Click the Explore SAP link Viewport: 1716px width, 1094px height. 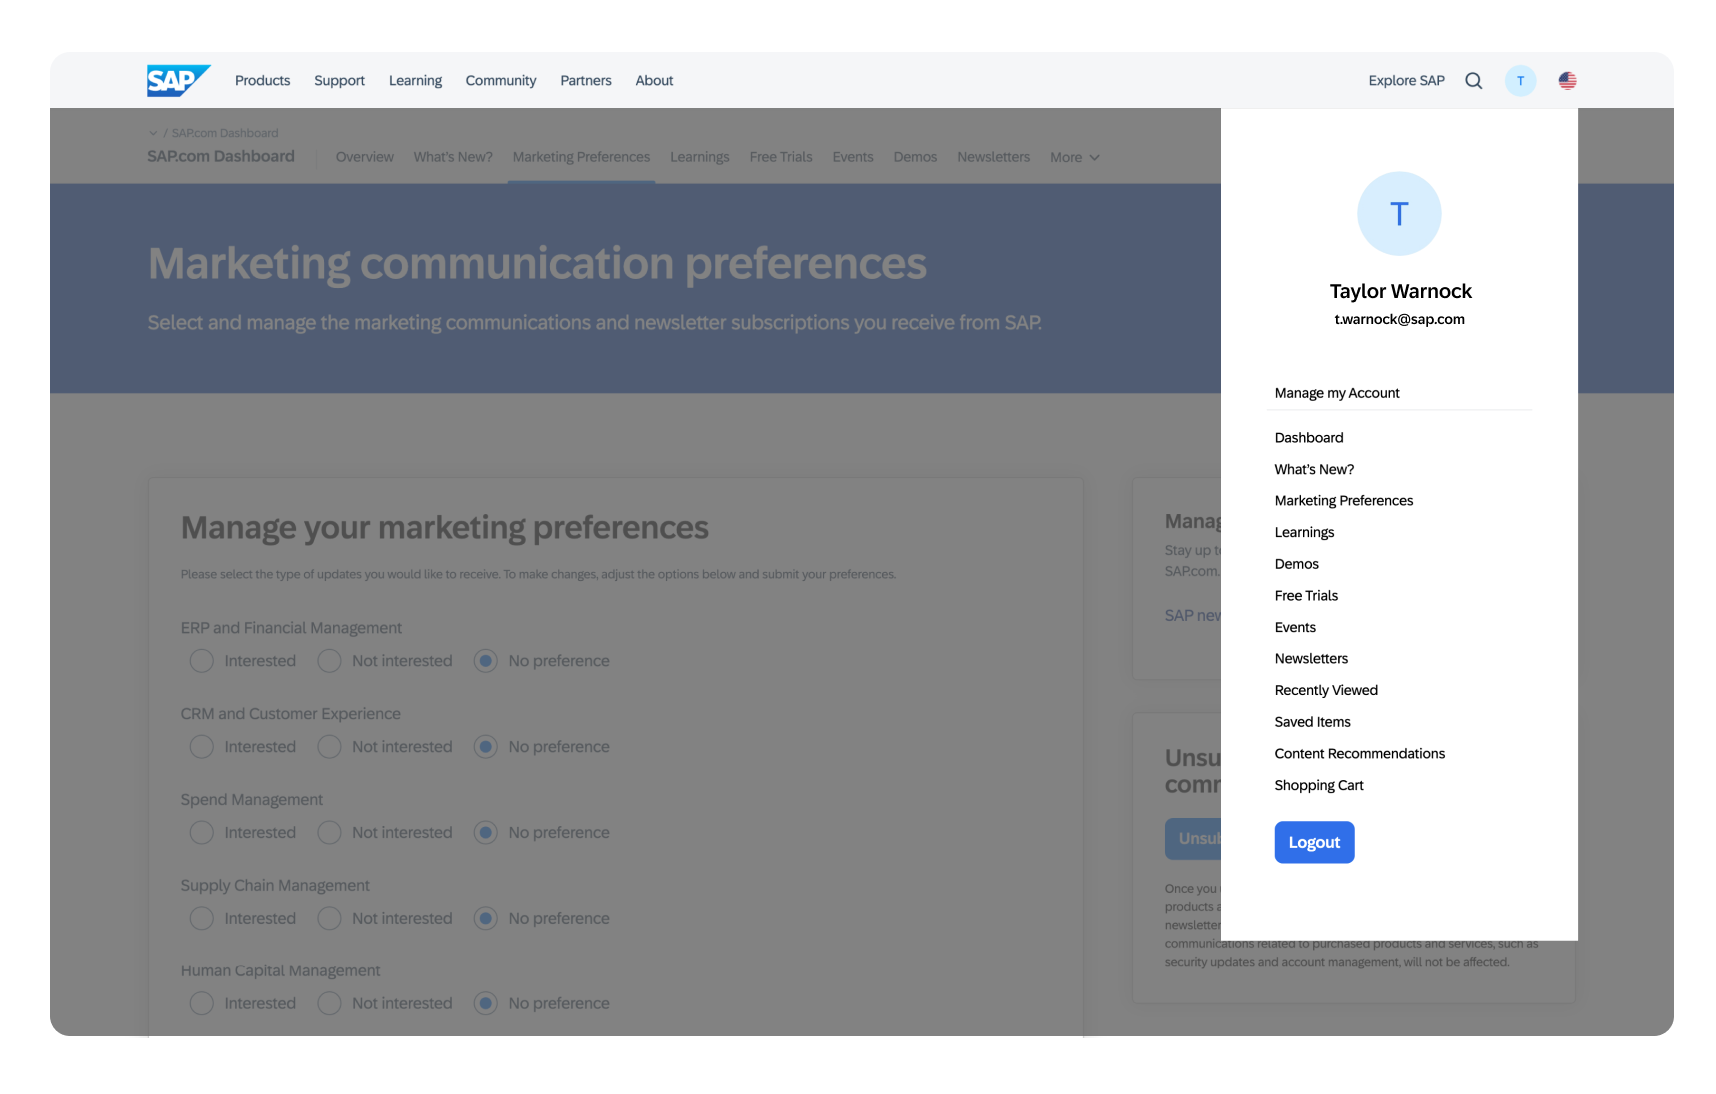[x=1406, y=80]
